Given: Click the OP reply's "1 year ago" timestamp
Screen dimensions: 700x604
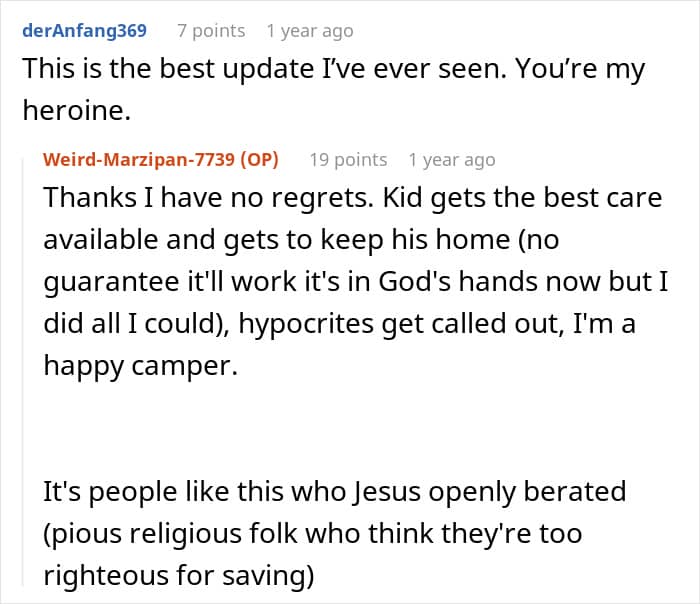Looking at the screenshot, I should [x=451, y=160].
